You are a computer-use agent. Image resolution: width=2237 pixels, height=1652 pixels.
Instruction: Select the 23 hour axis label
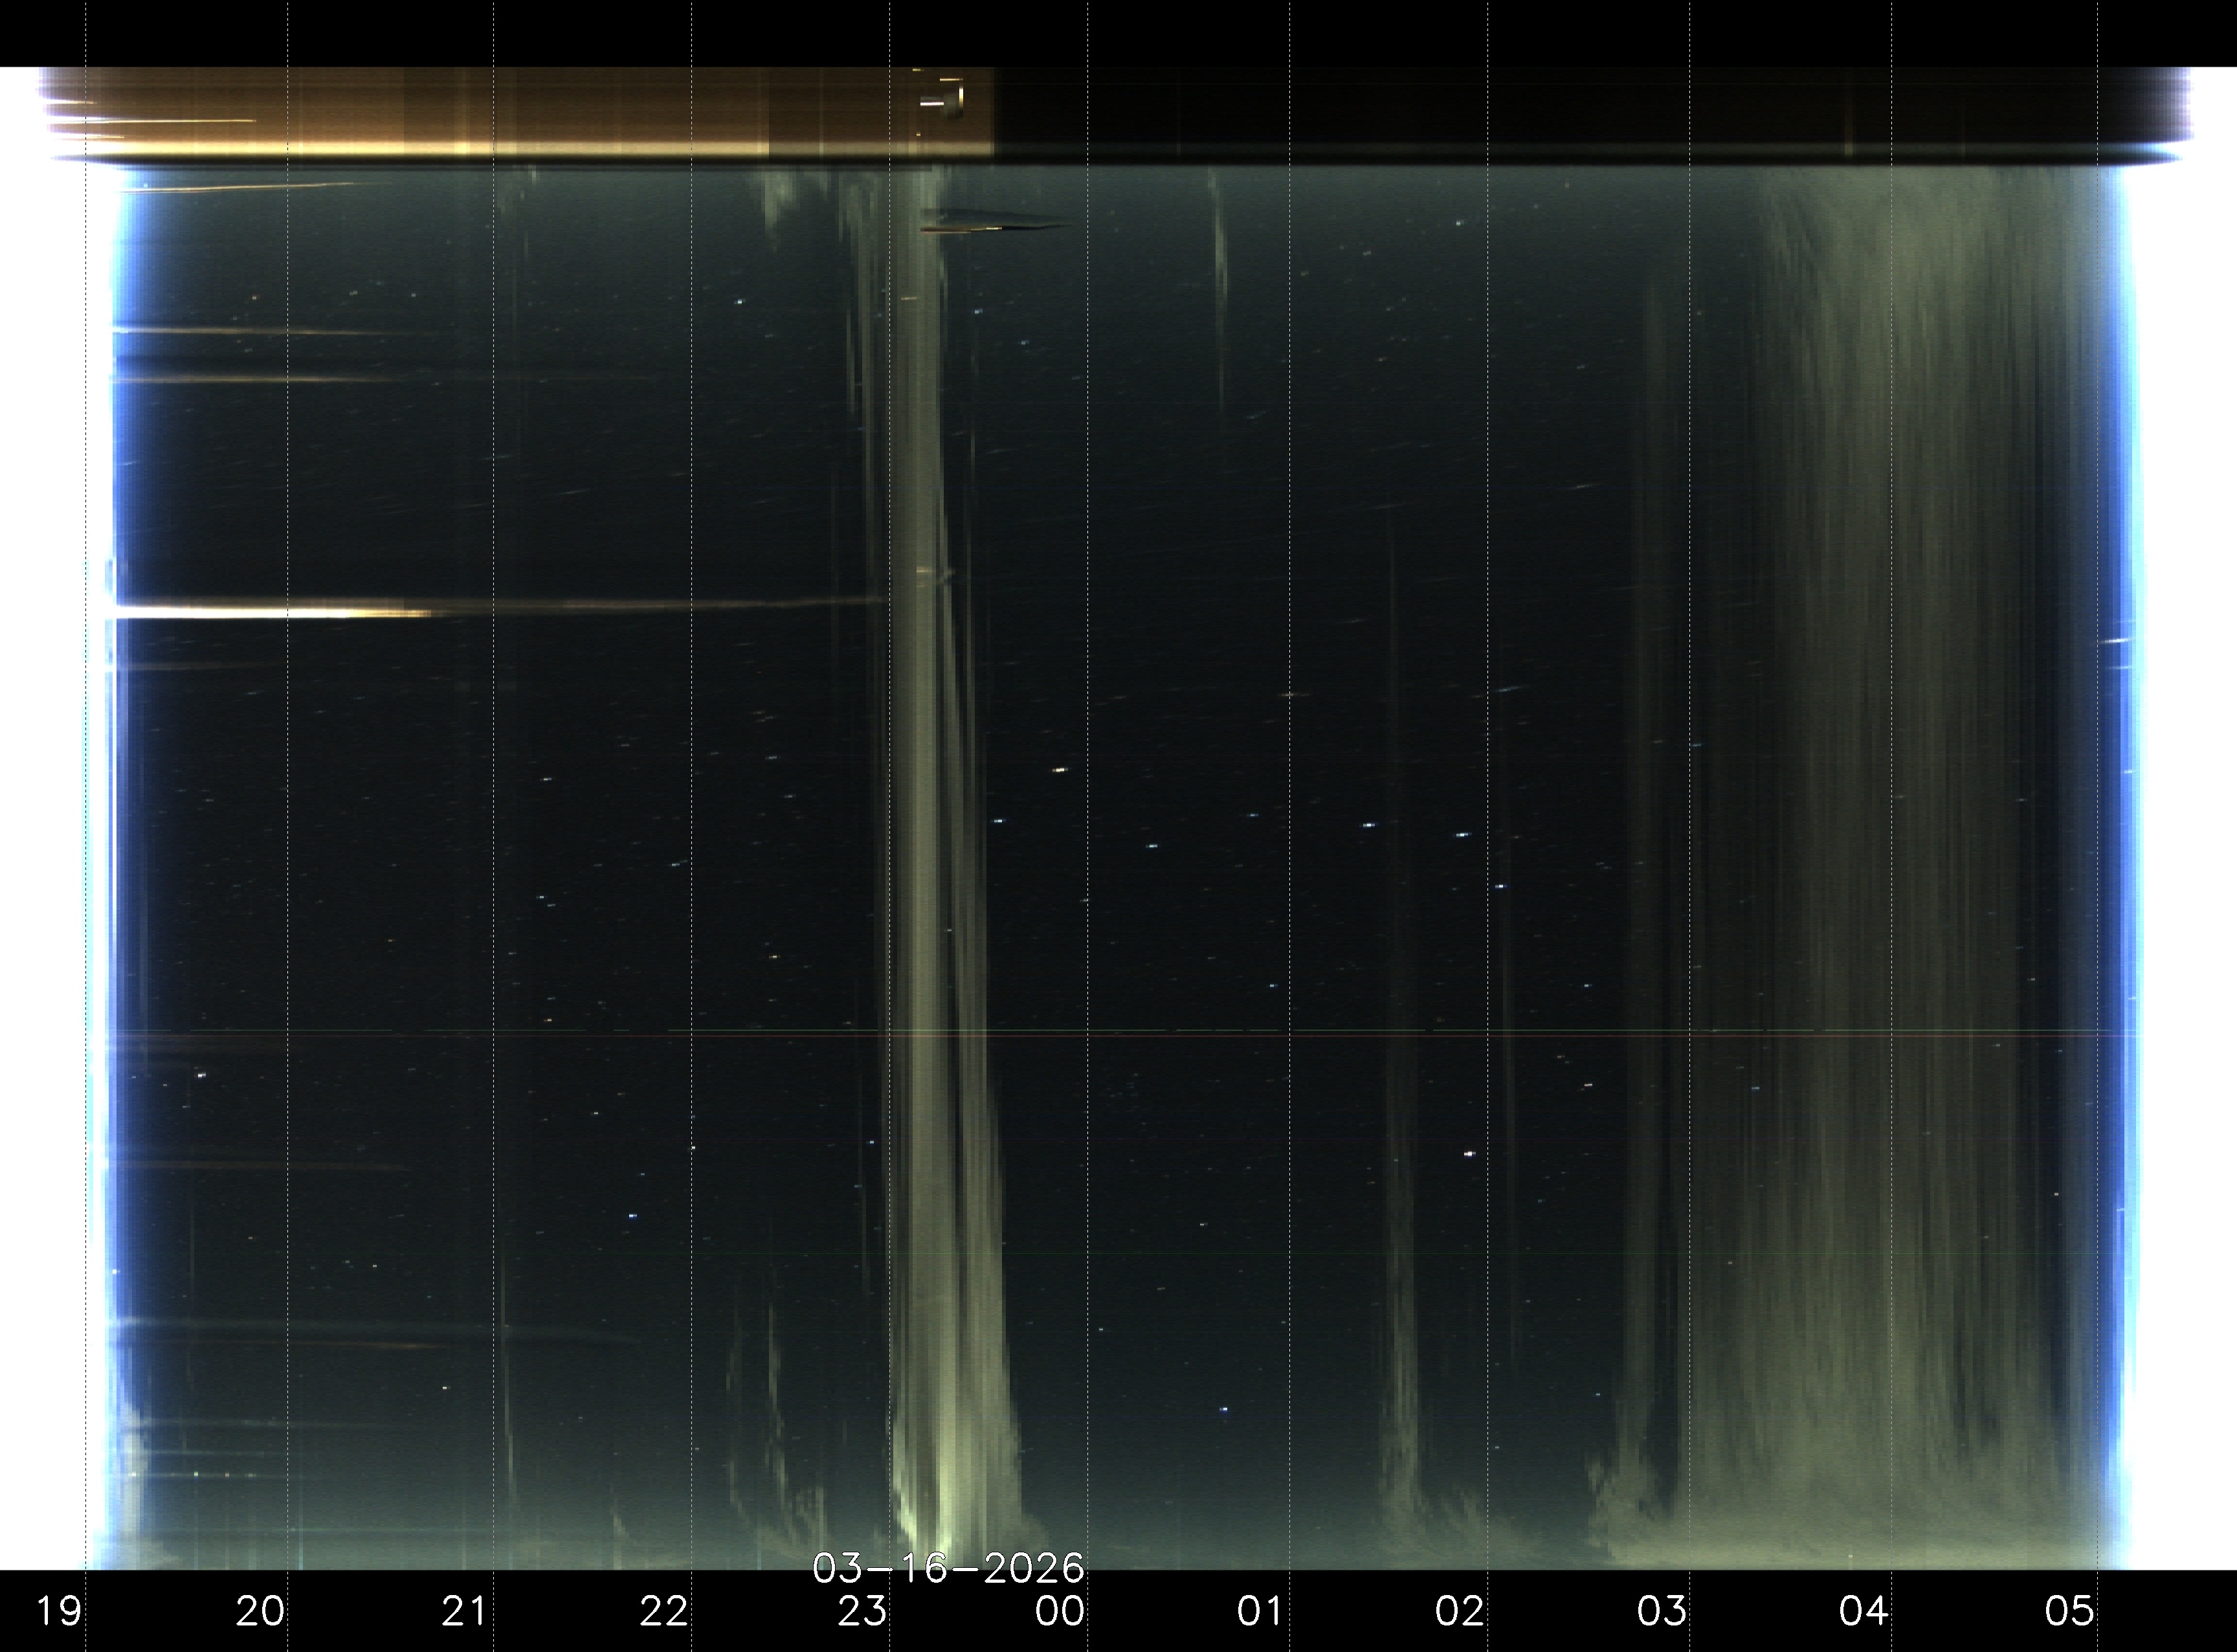[x=862, y=1611]
